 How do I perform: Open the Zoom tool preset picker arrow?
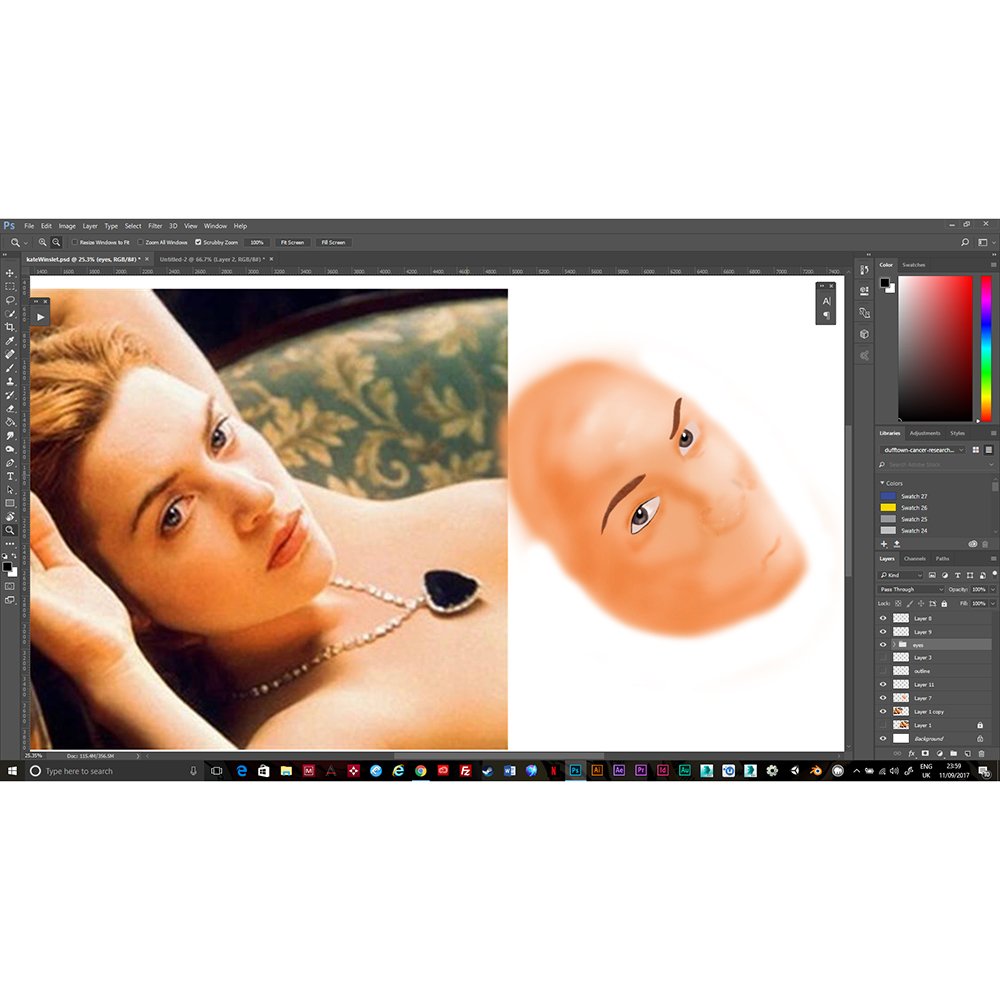pos(26,243)
